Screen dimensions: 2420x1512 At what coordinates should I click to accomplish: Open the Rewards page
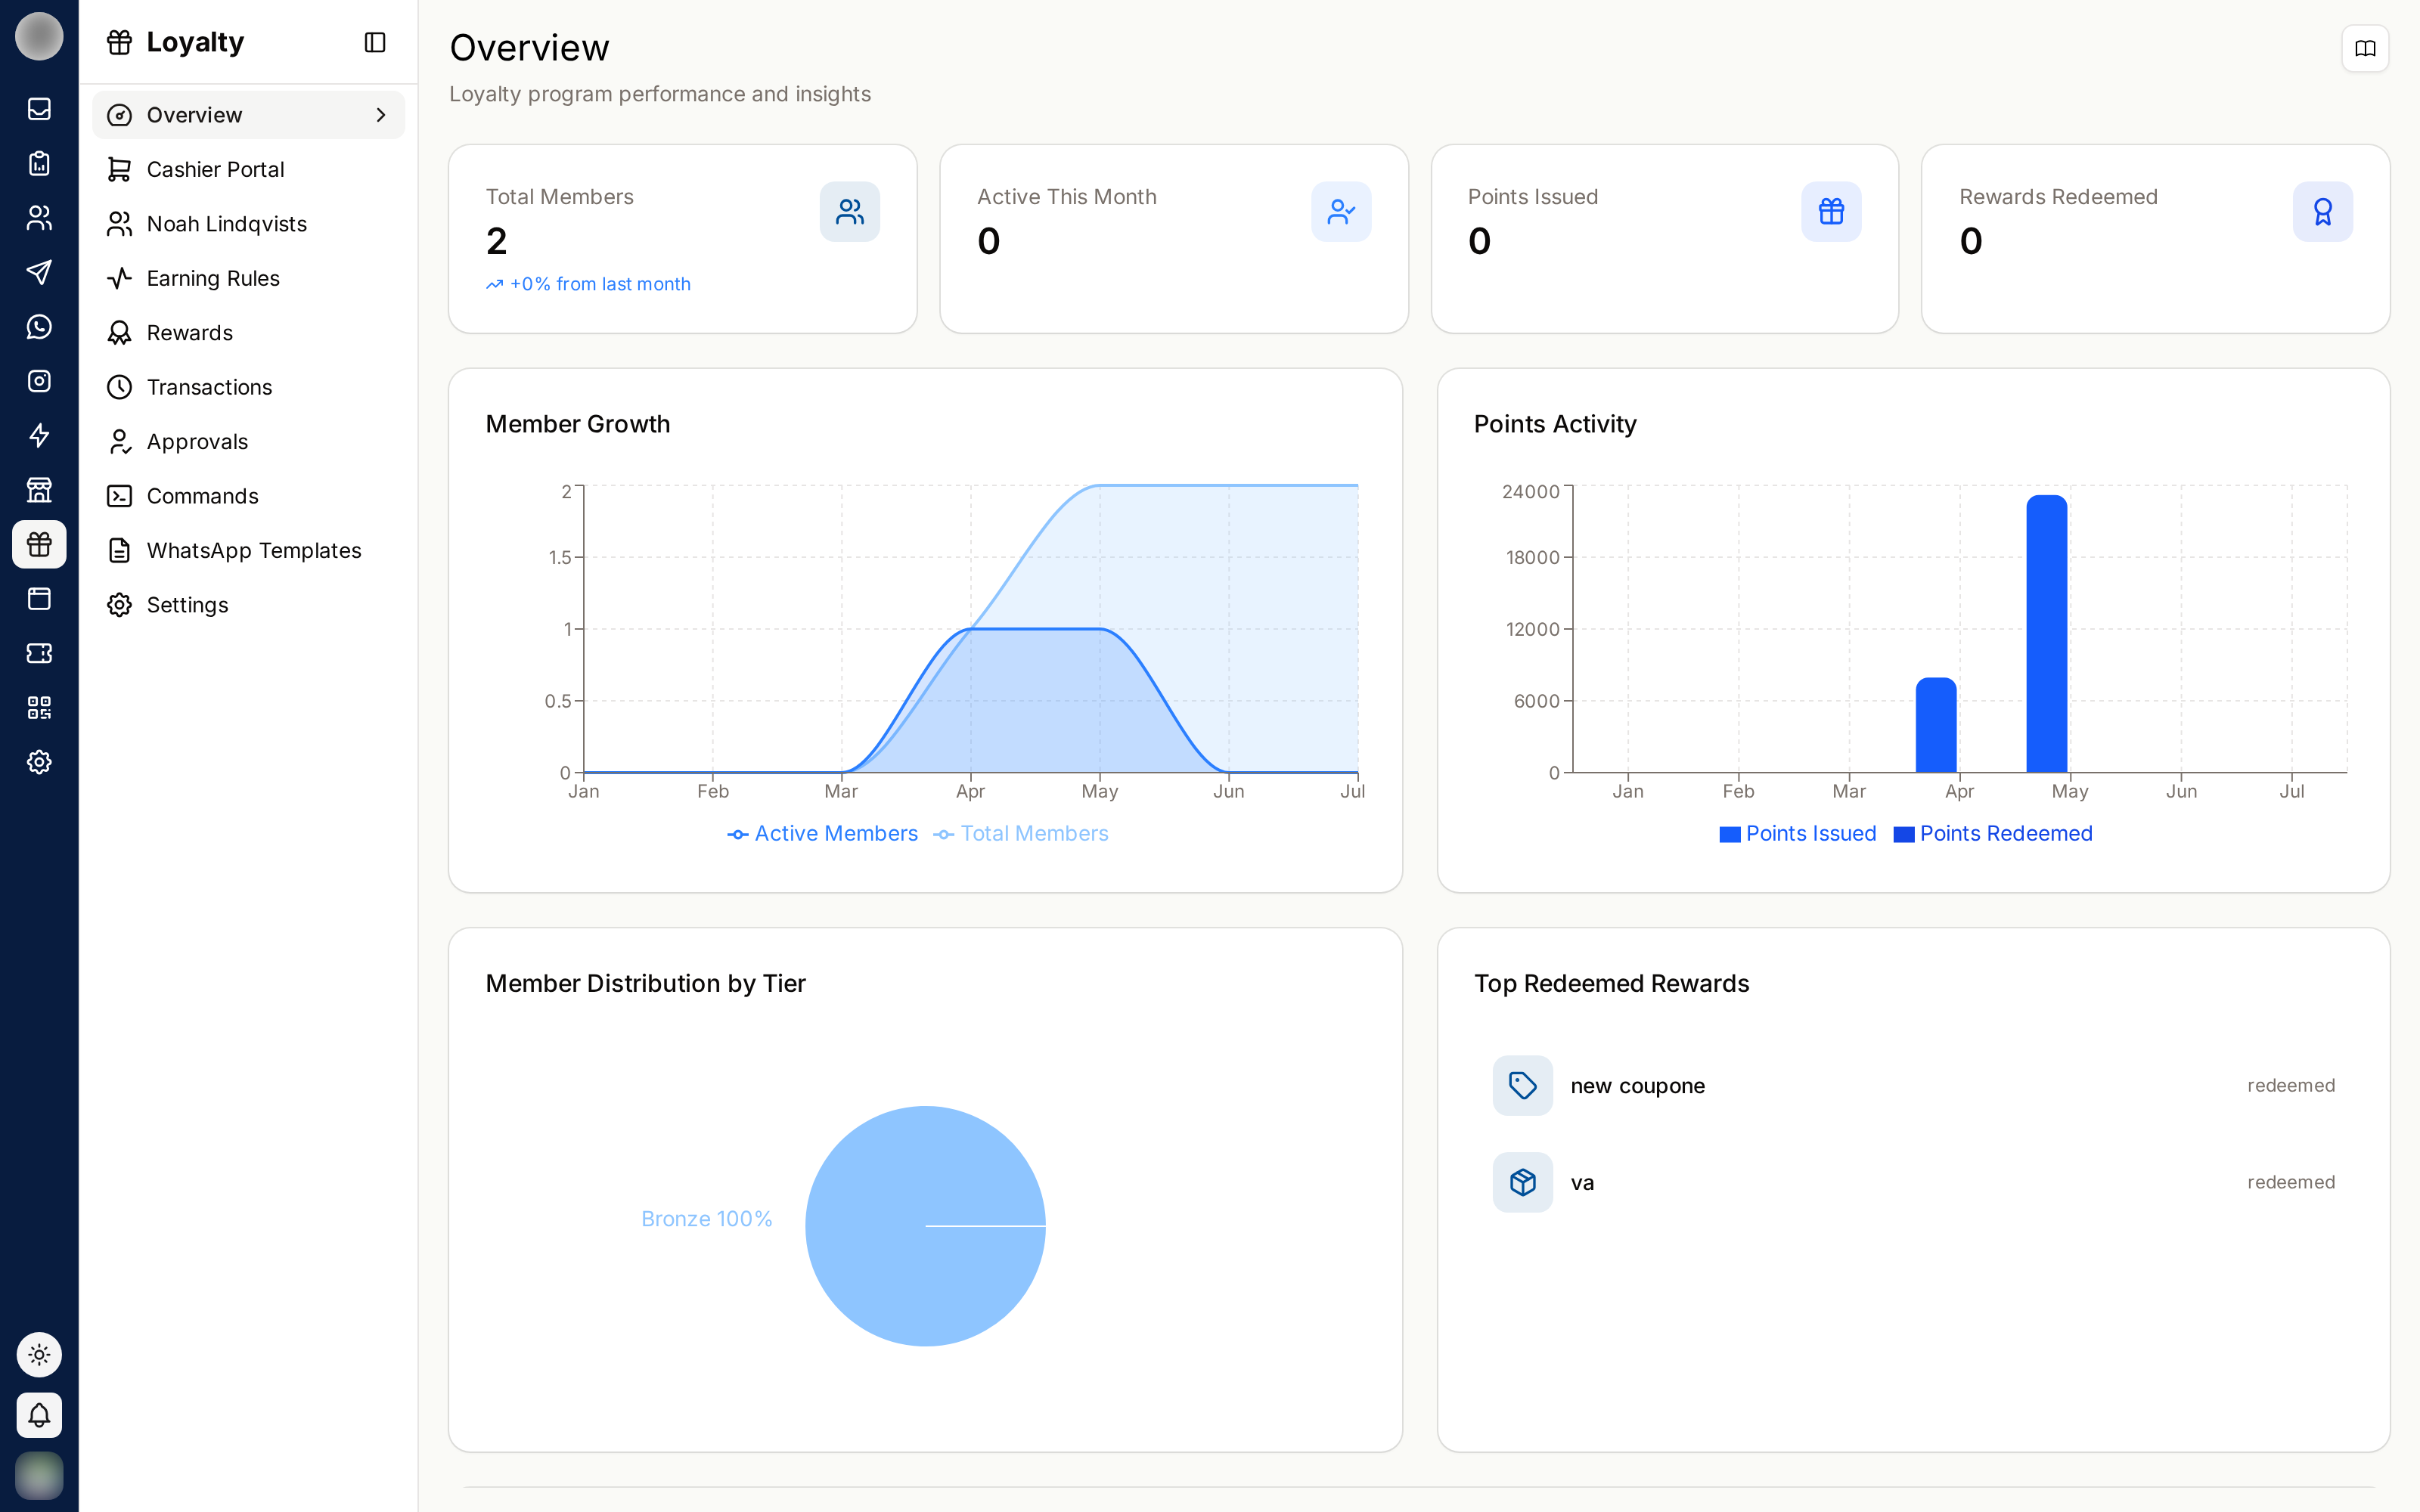pos(248,333)
